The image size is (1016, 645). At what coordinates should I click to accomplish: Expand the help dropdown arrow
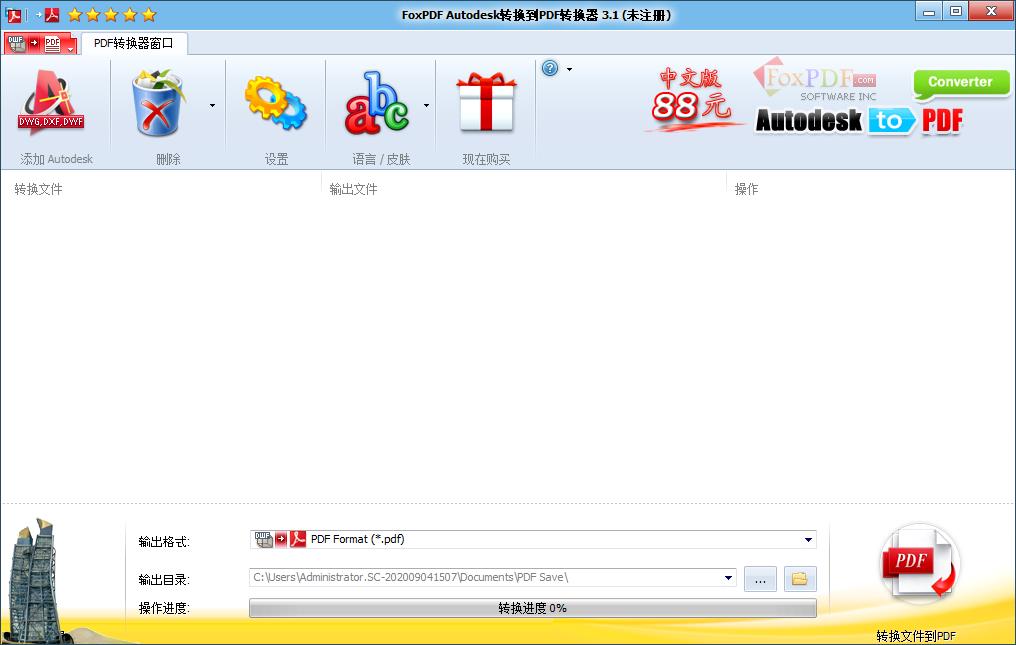(569, 69)
